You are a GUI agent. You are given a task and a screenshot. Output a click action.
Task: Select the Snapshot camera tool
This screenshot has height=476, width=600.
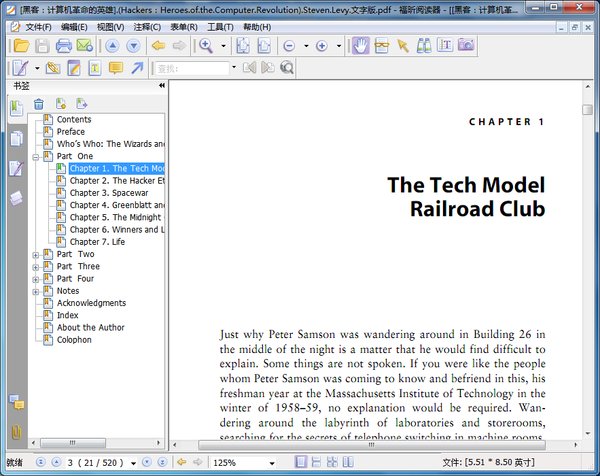coord(467,46)
